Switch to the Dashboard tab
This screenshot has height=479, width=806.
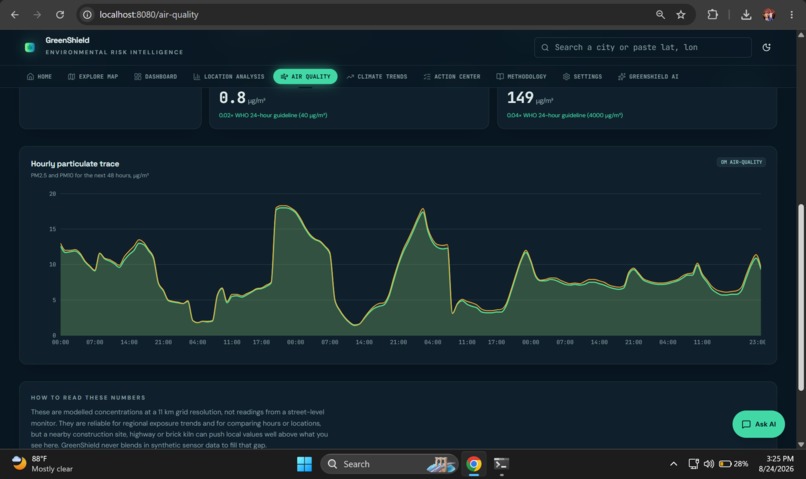click(155, 77)
